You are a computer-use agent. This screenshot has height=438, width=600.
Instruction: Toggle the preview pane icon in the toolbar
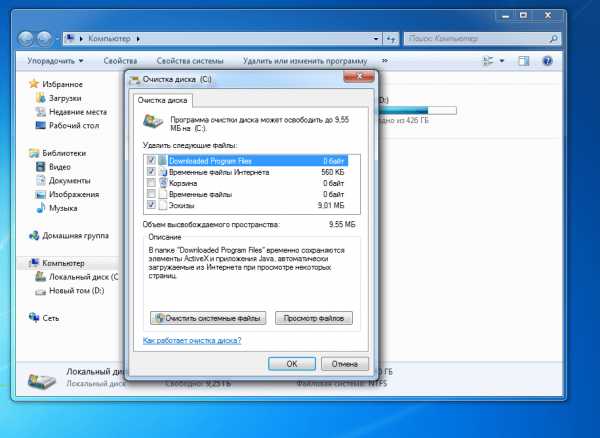523,61
